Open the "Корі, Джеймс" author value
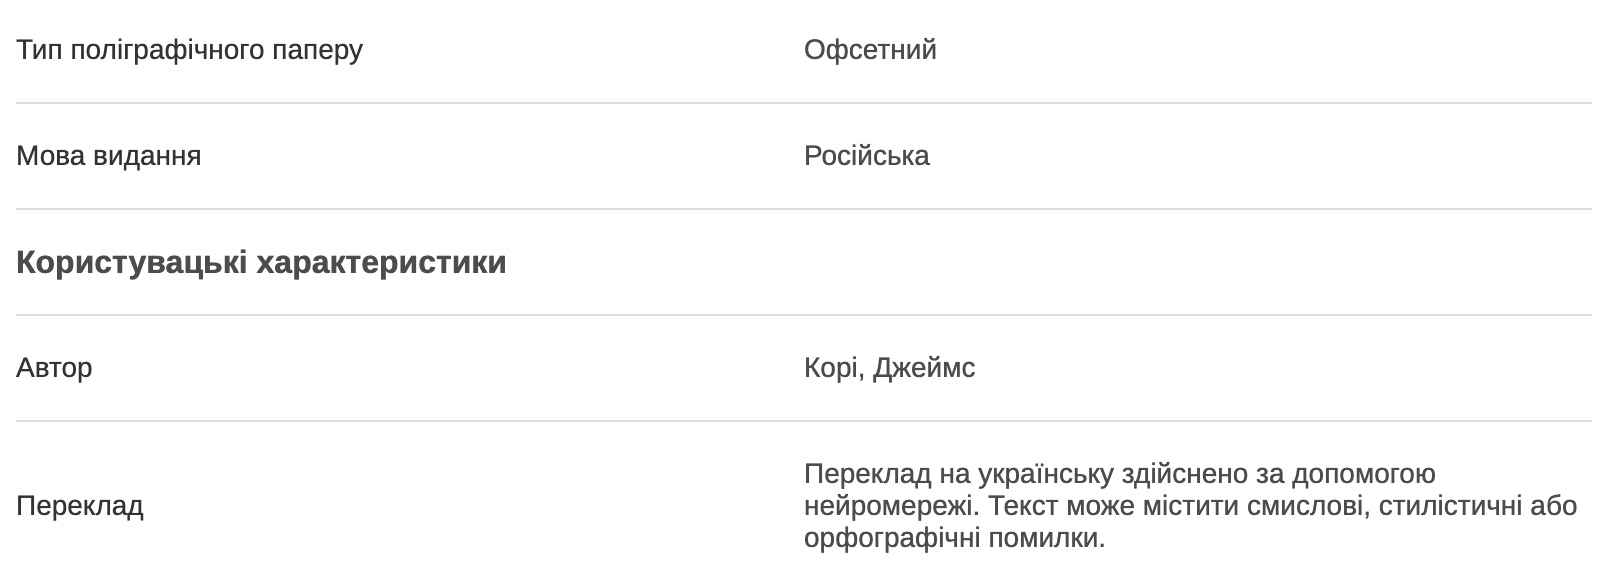The width and height of the screenshot is (1610, 583). click(x=889, y=368)
